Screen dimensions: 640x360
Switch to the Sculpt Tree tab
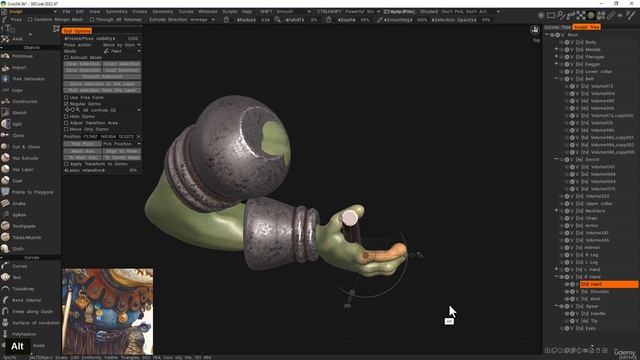click(586, 27)
